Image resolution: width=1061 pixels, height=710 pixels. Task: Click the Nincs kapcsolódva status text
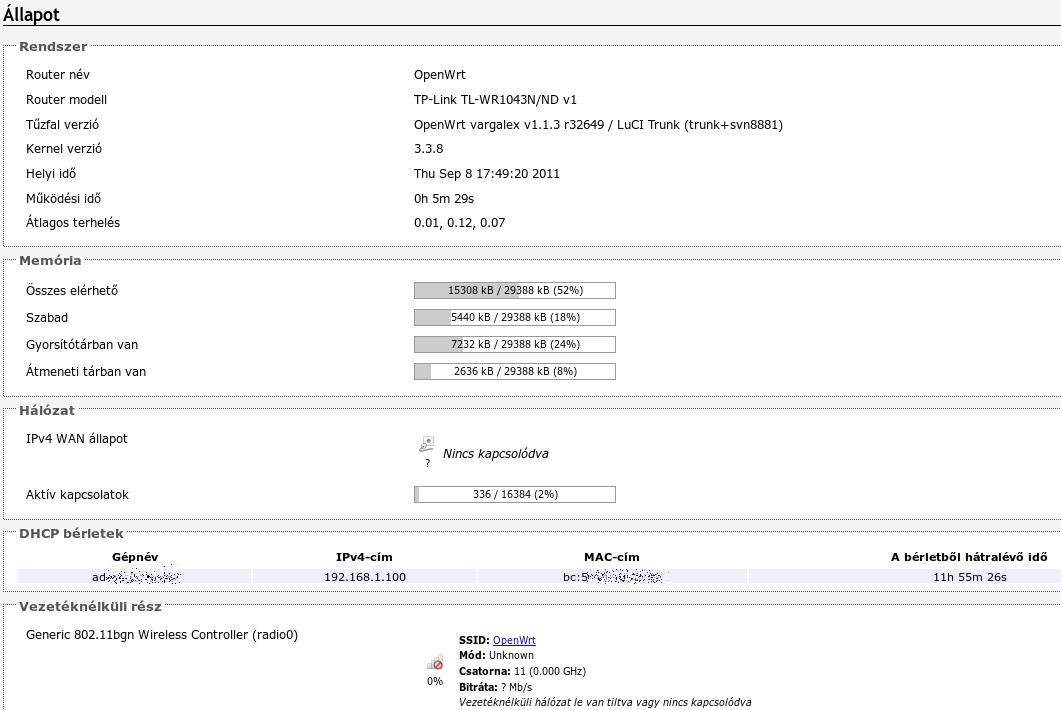tap(495, 454)
